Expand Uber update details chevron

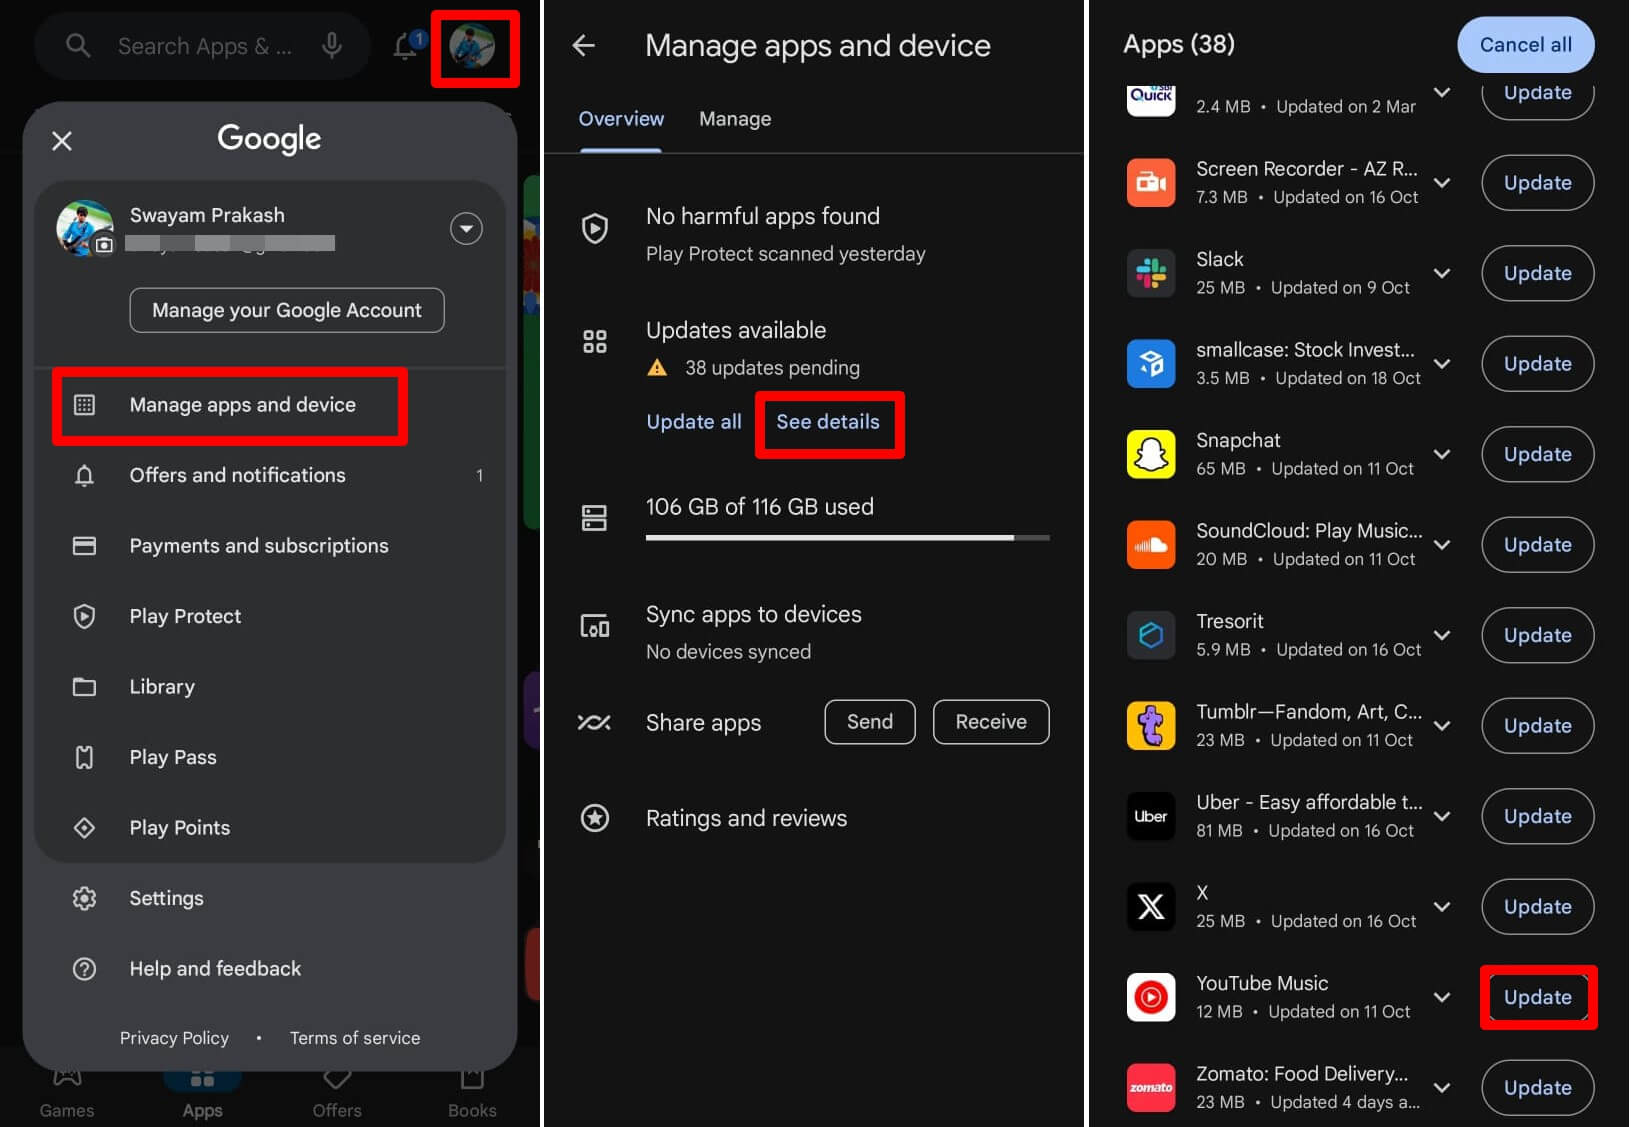tap(1442, 816)
